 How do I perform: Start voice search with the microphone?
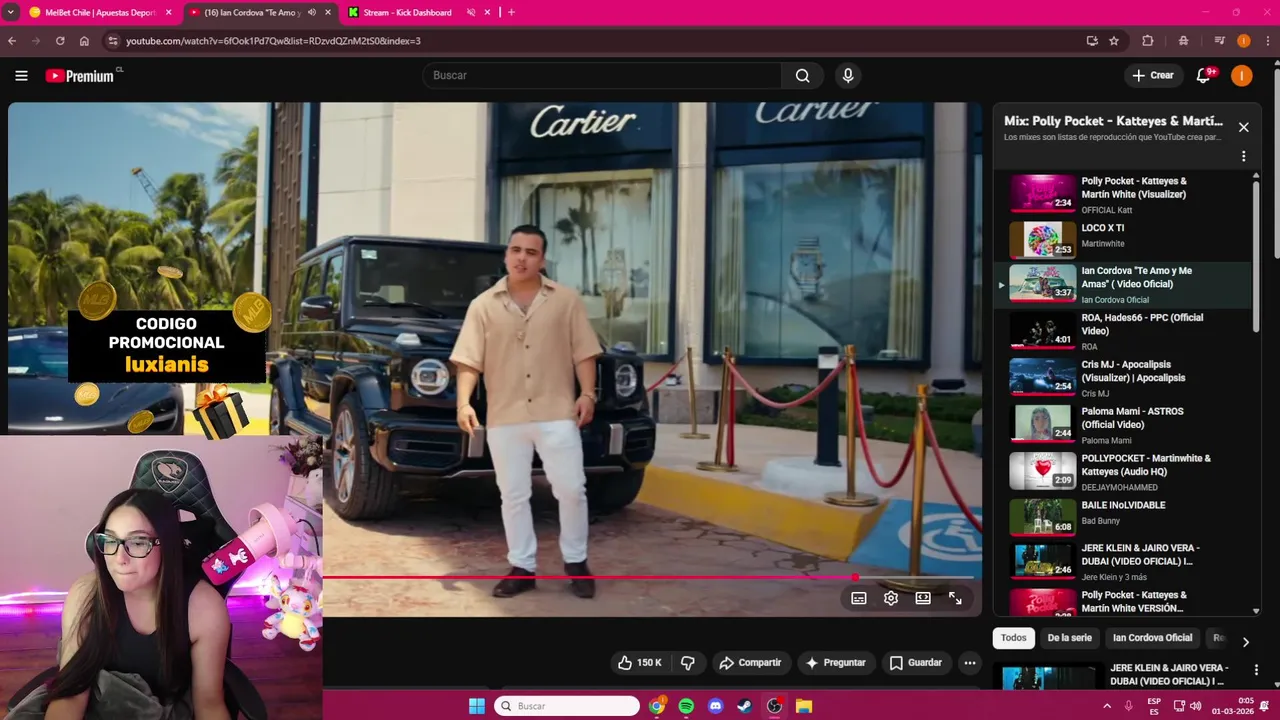848,75
